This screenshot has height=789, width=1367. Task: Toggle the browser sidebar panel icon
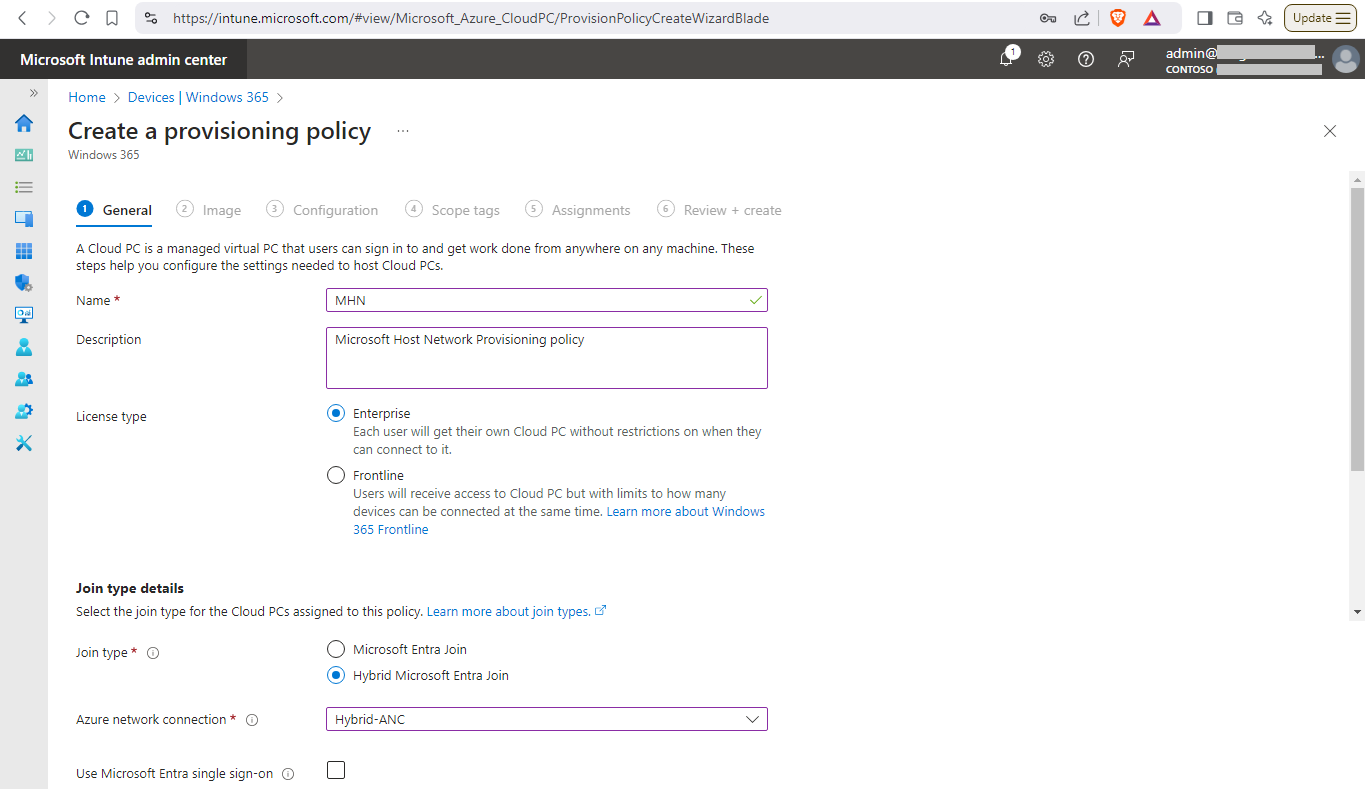click(x=1205, y=18)
